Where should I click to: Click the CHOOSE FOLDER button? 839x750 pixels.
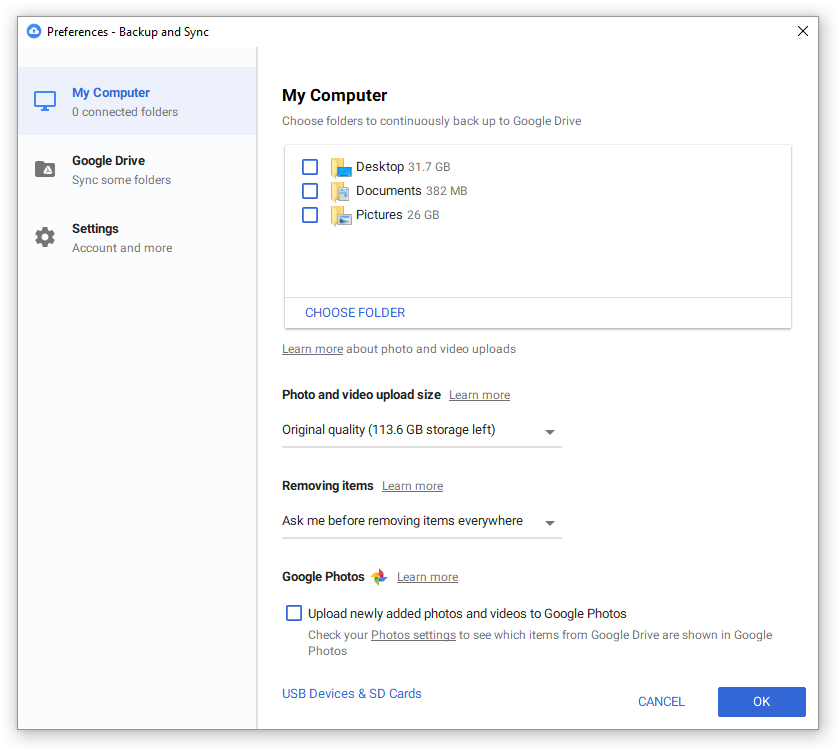(x=355, y=312)
